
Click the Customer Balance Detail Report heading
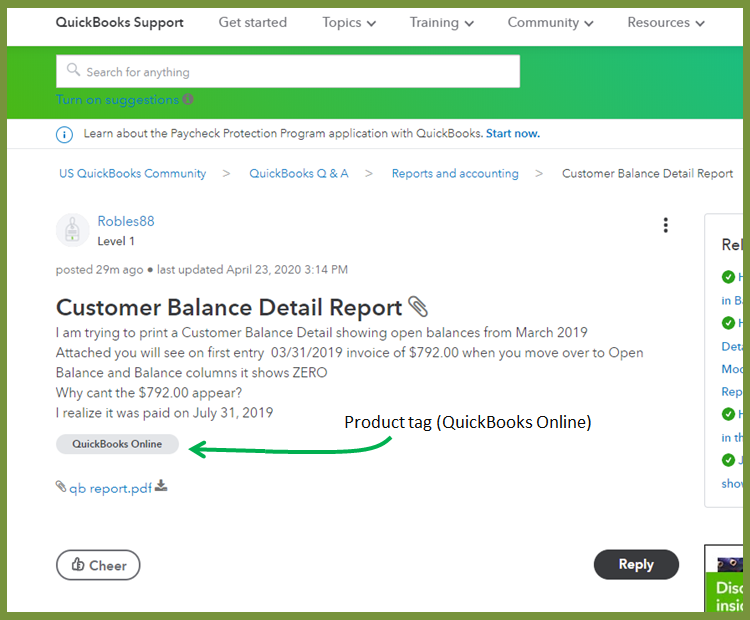(229, 307)
